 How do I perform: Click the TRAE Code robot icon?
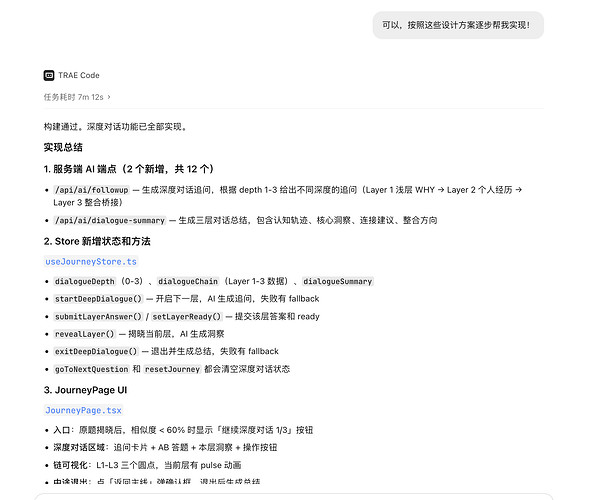(49, 75)
